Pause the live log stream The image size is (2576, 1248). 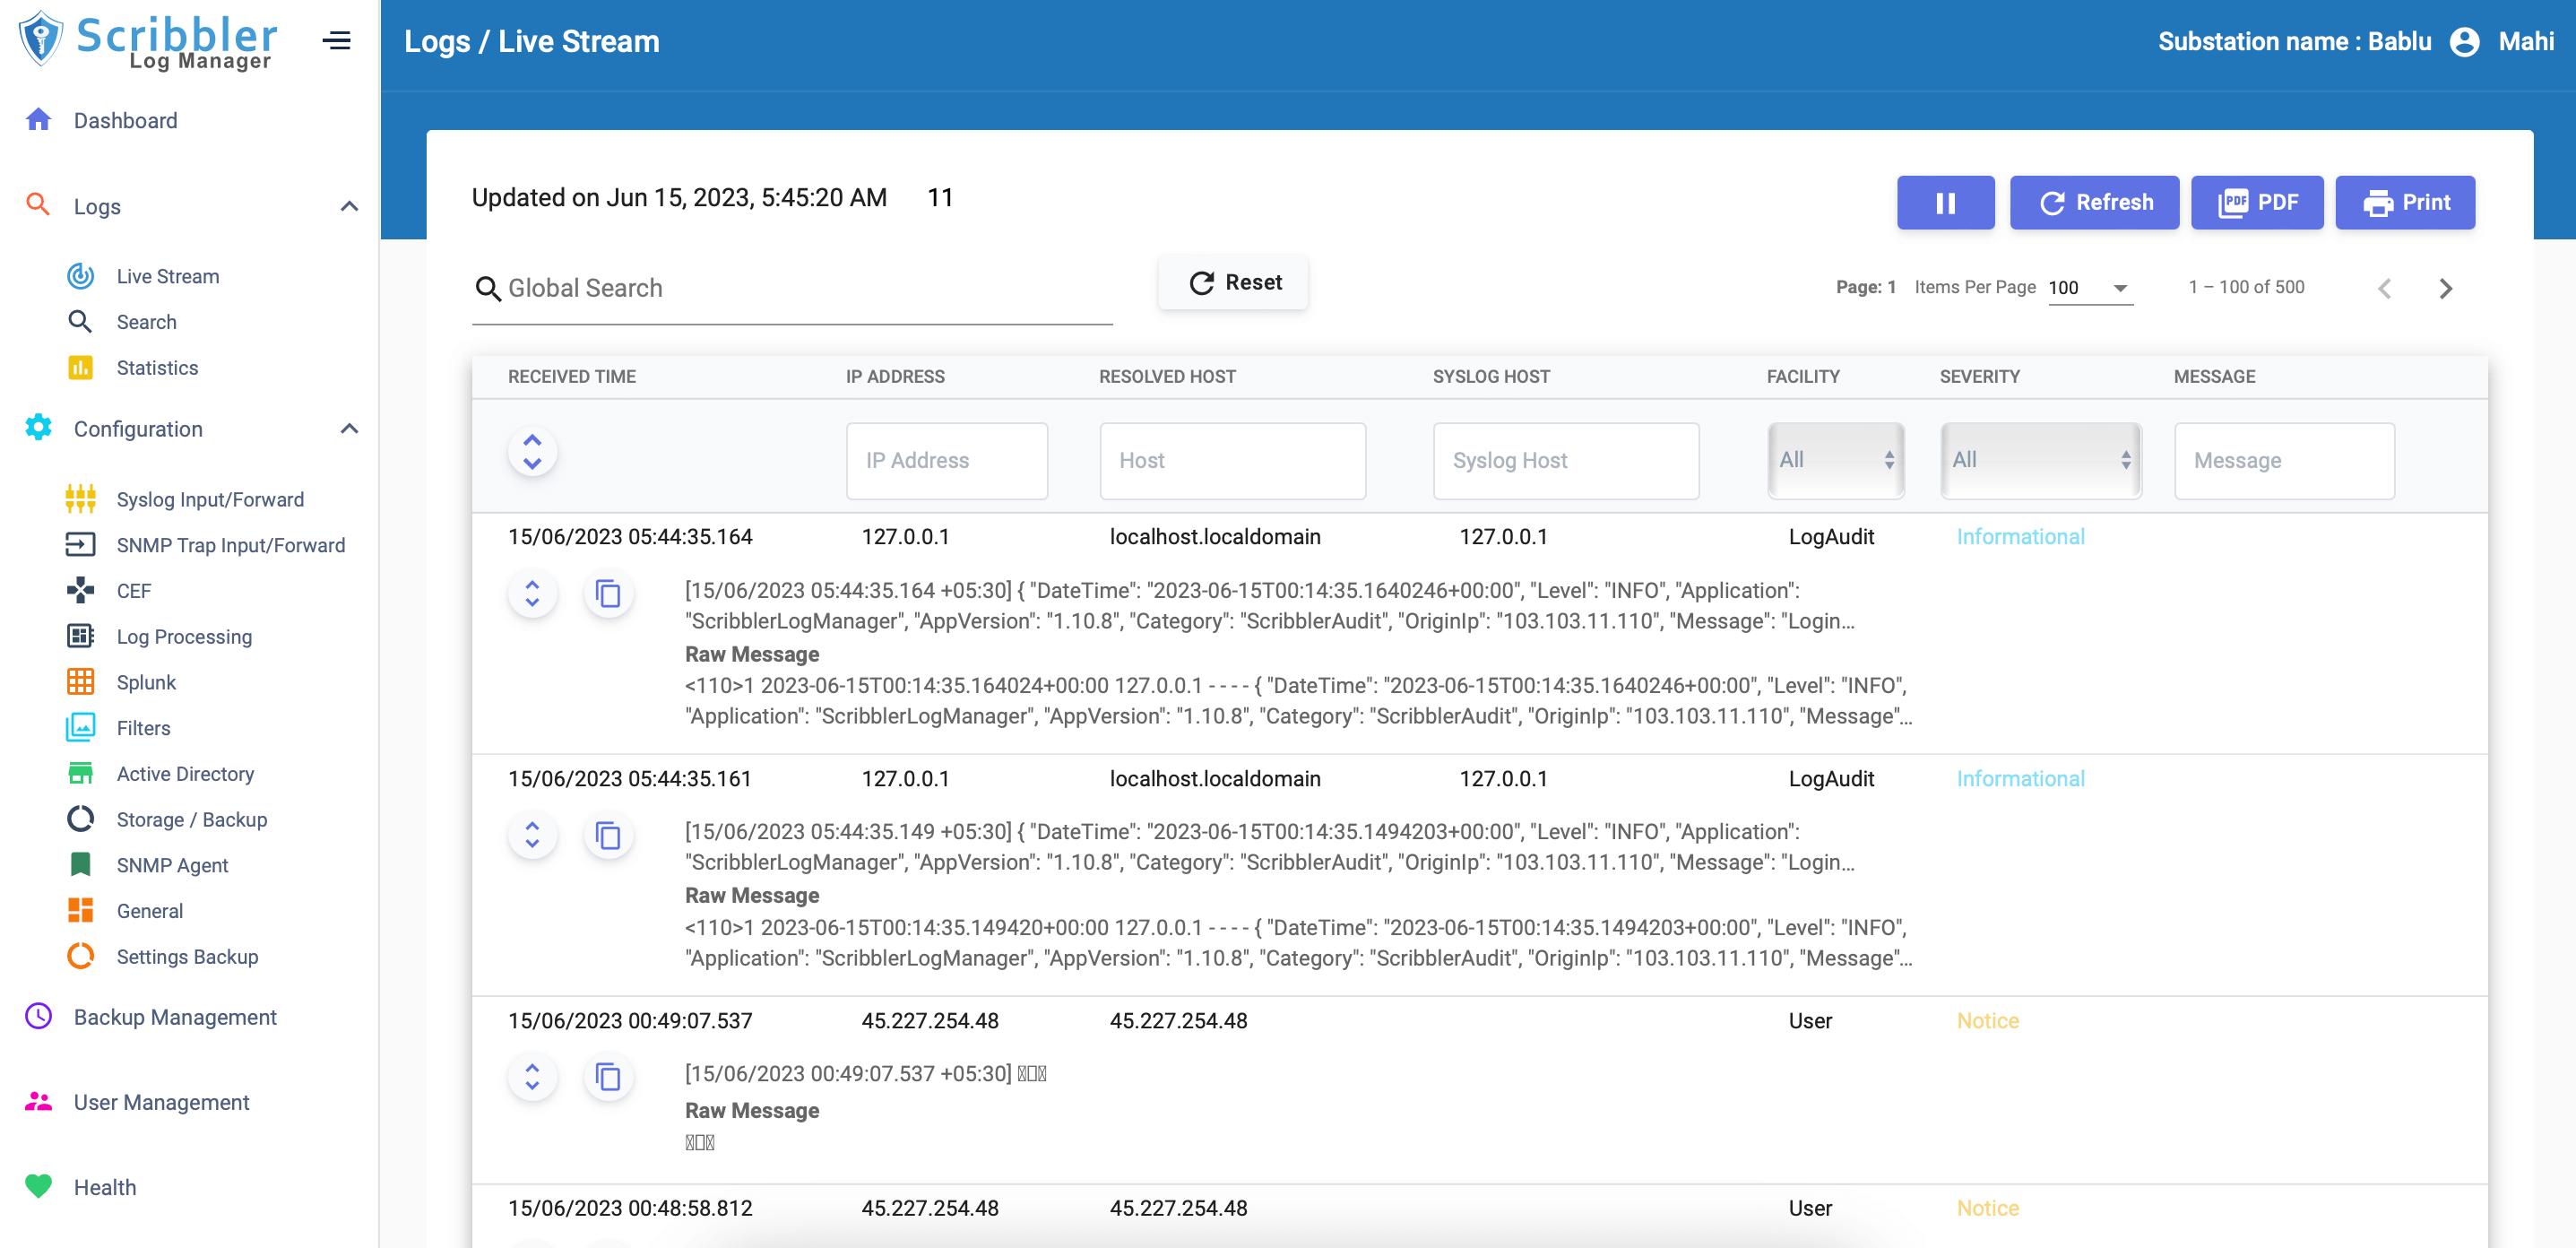pos(1945,202)
